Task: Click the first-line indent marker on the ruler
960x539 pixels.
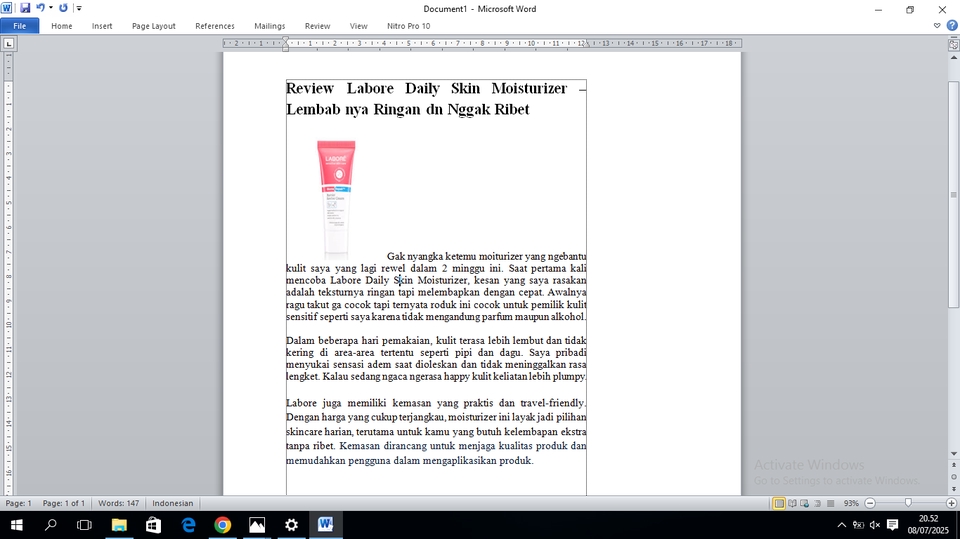Action: pyautogui.click(x=286, y=40)
